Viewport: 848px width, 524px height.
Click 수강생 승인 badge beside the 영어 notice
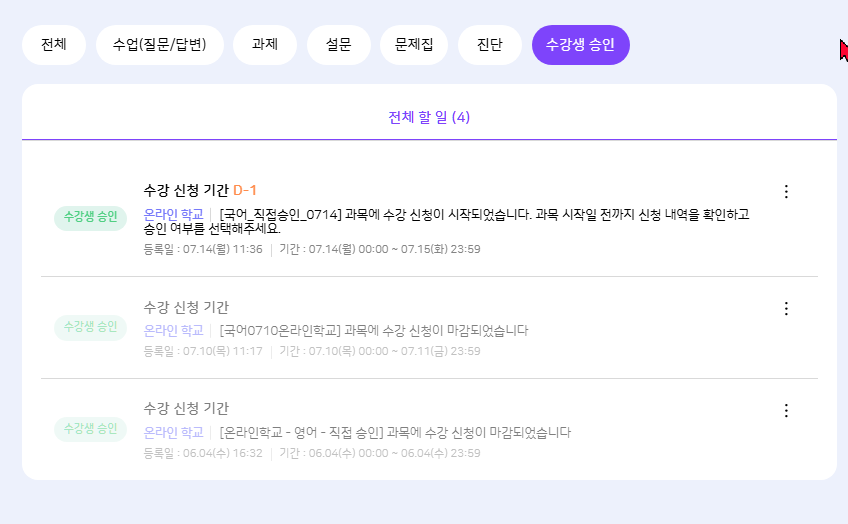click(x=90, y=429)
